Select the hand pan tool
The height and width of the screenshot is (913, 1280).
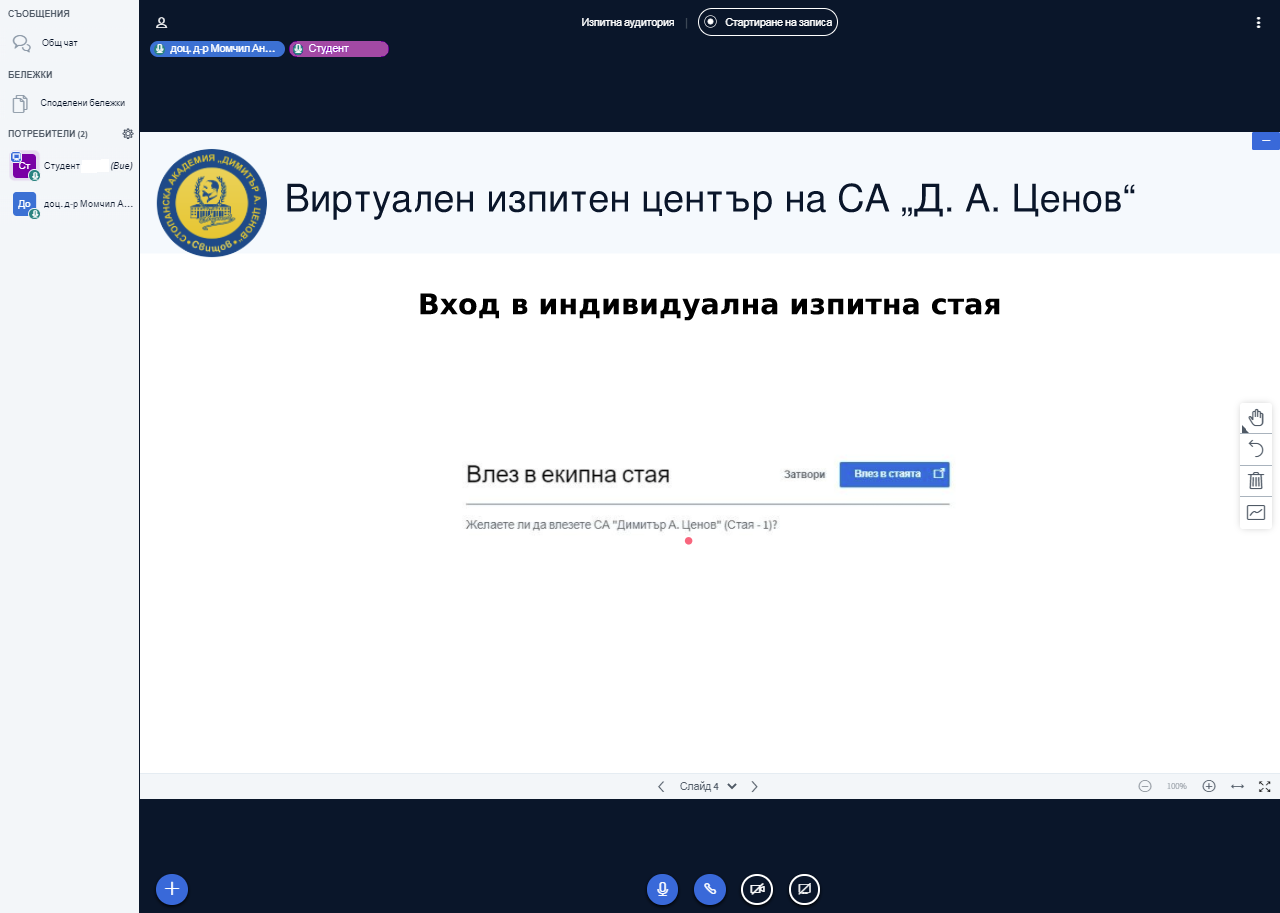click(1256, 418)
